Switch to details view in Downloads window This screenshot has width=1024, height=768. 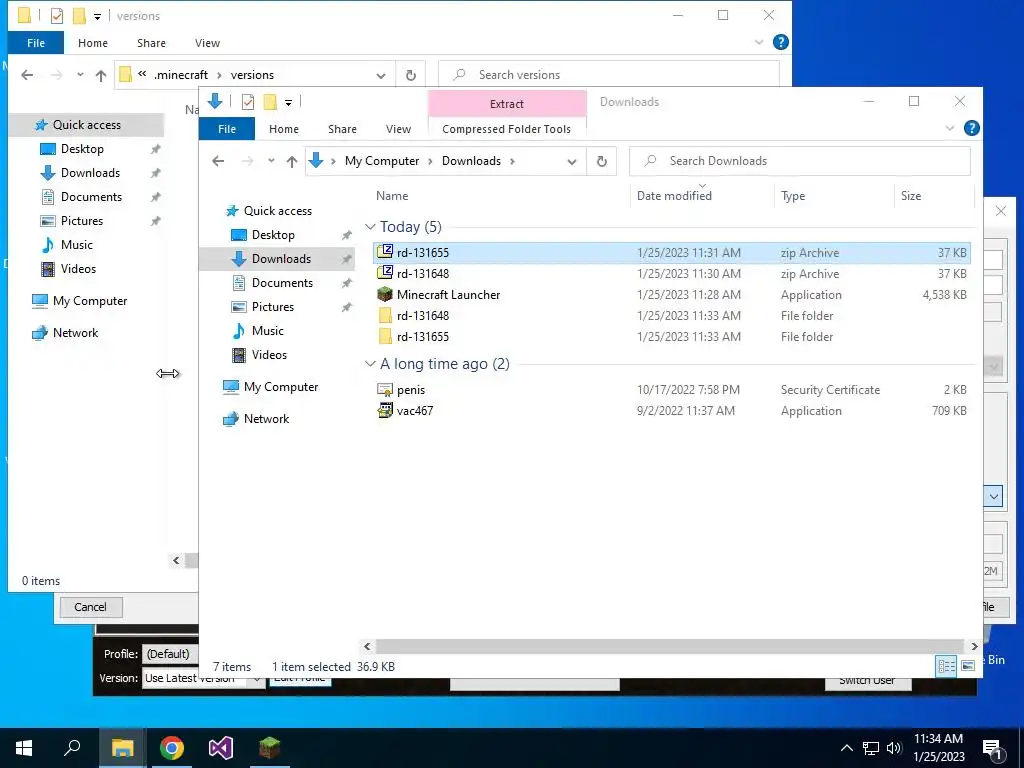click(x=946, y=665)
